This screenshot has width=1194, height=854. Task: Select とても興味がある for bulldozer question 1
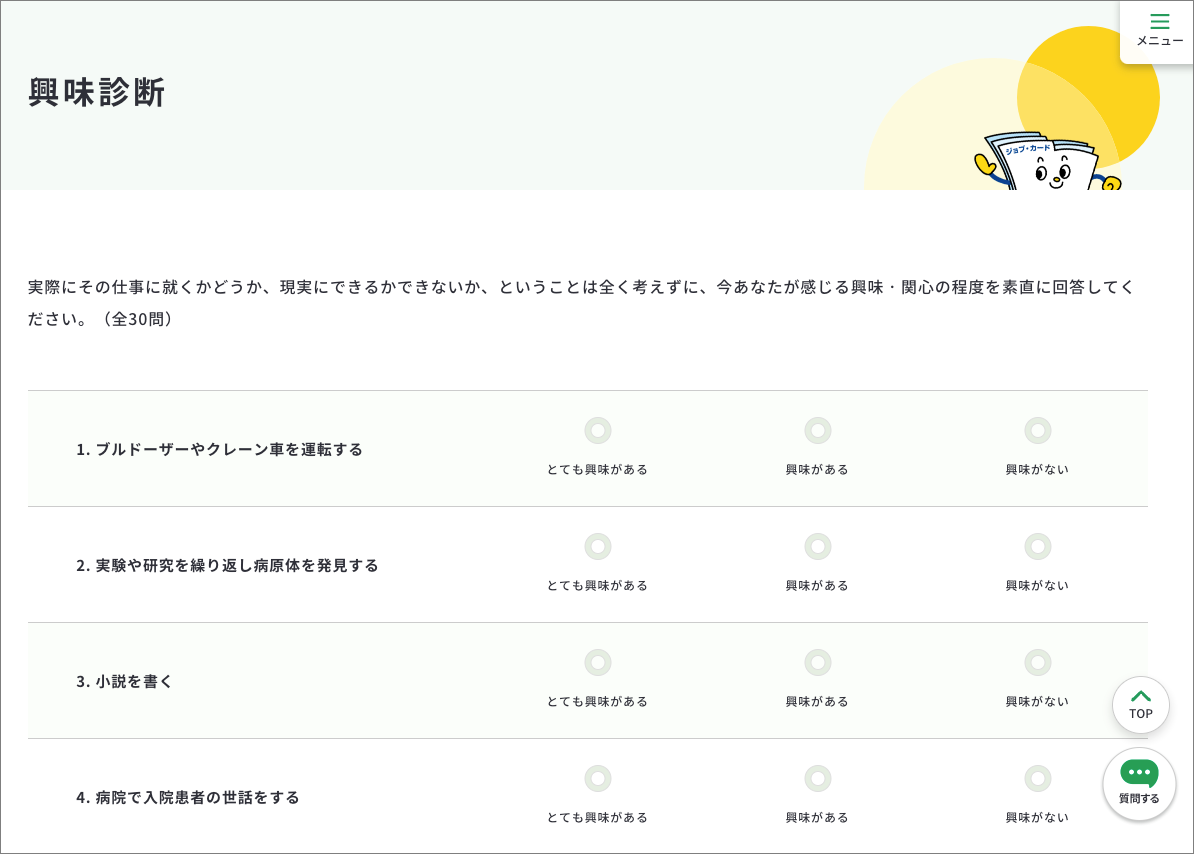[597, 431]
